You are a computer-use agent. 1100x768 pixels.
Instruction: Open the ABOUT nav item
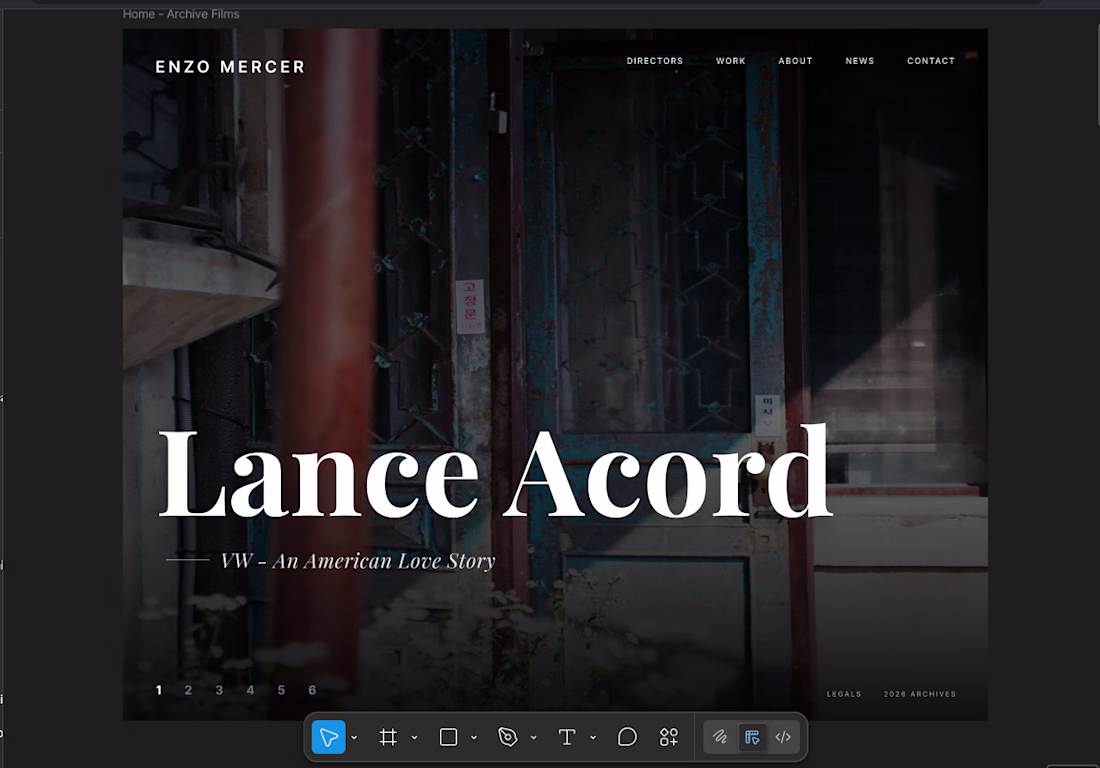click(795, 61)
